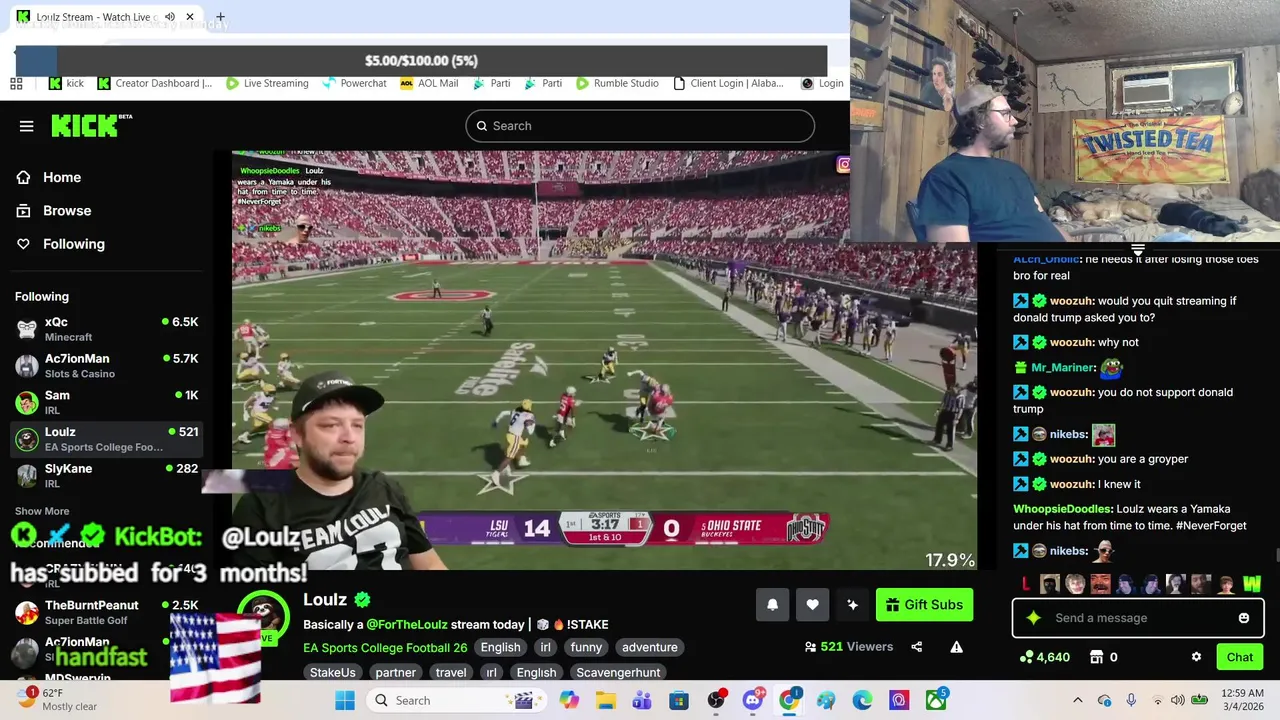The width and height of the screenshot is (1280, 720).
Task: Click the Scavengerhunt tag
Action: tap(618, 673)
